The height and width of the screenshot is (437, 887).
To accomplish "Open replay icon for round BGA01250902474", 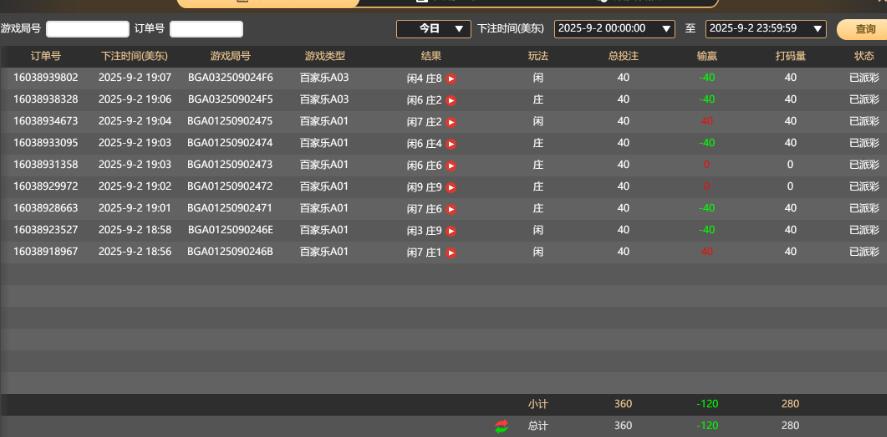I will [x=451, y=144].
